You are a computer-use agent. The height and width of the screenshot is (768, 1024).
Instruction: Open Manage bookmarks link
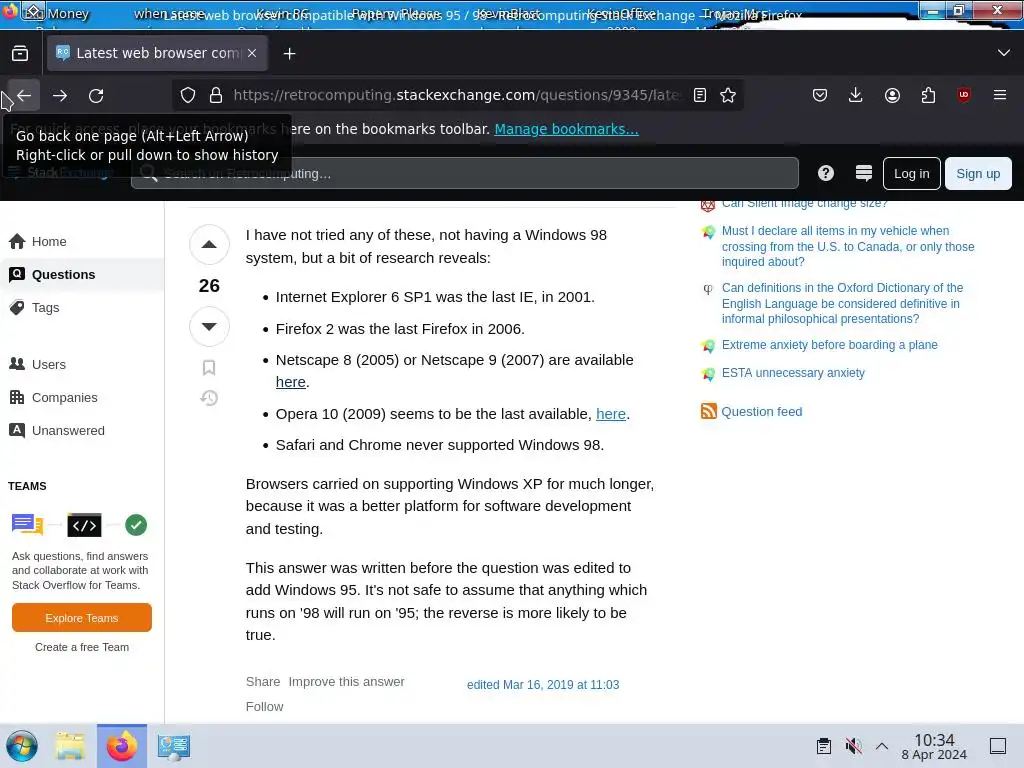tap(566, 129)
